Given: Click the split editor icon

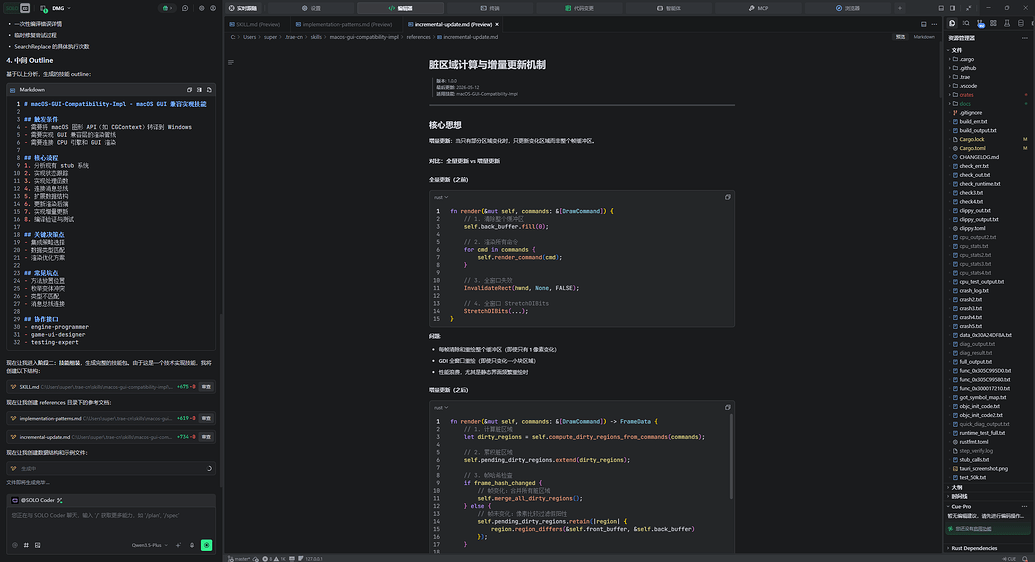Looking at the screenshot, I should click(923, 24).
